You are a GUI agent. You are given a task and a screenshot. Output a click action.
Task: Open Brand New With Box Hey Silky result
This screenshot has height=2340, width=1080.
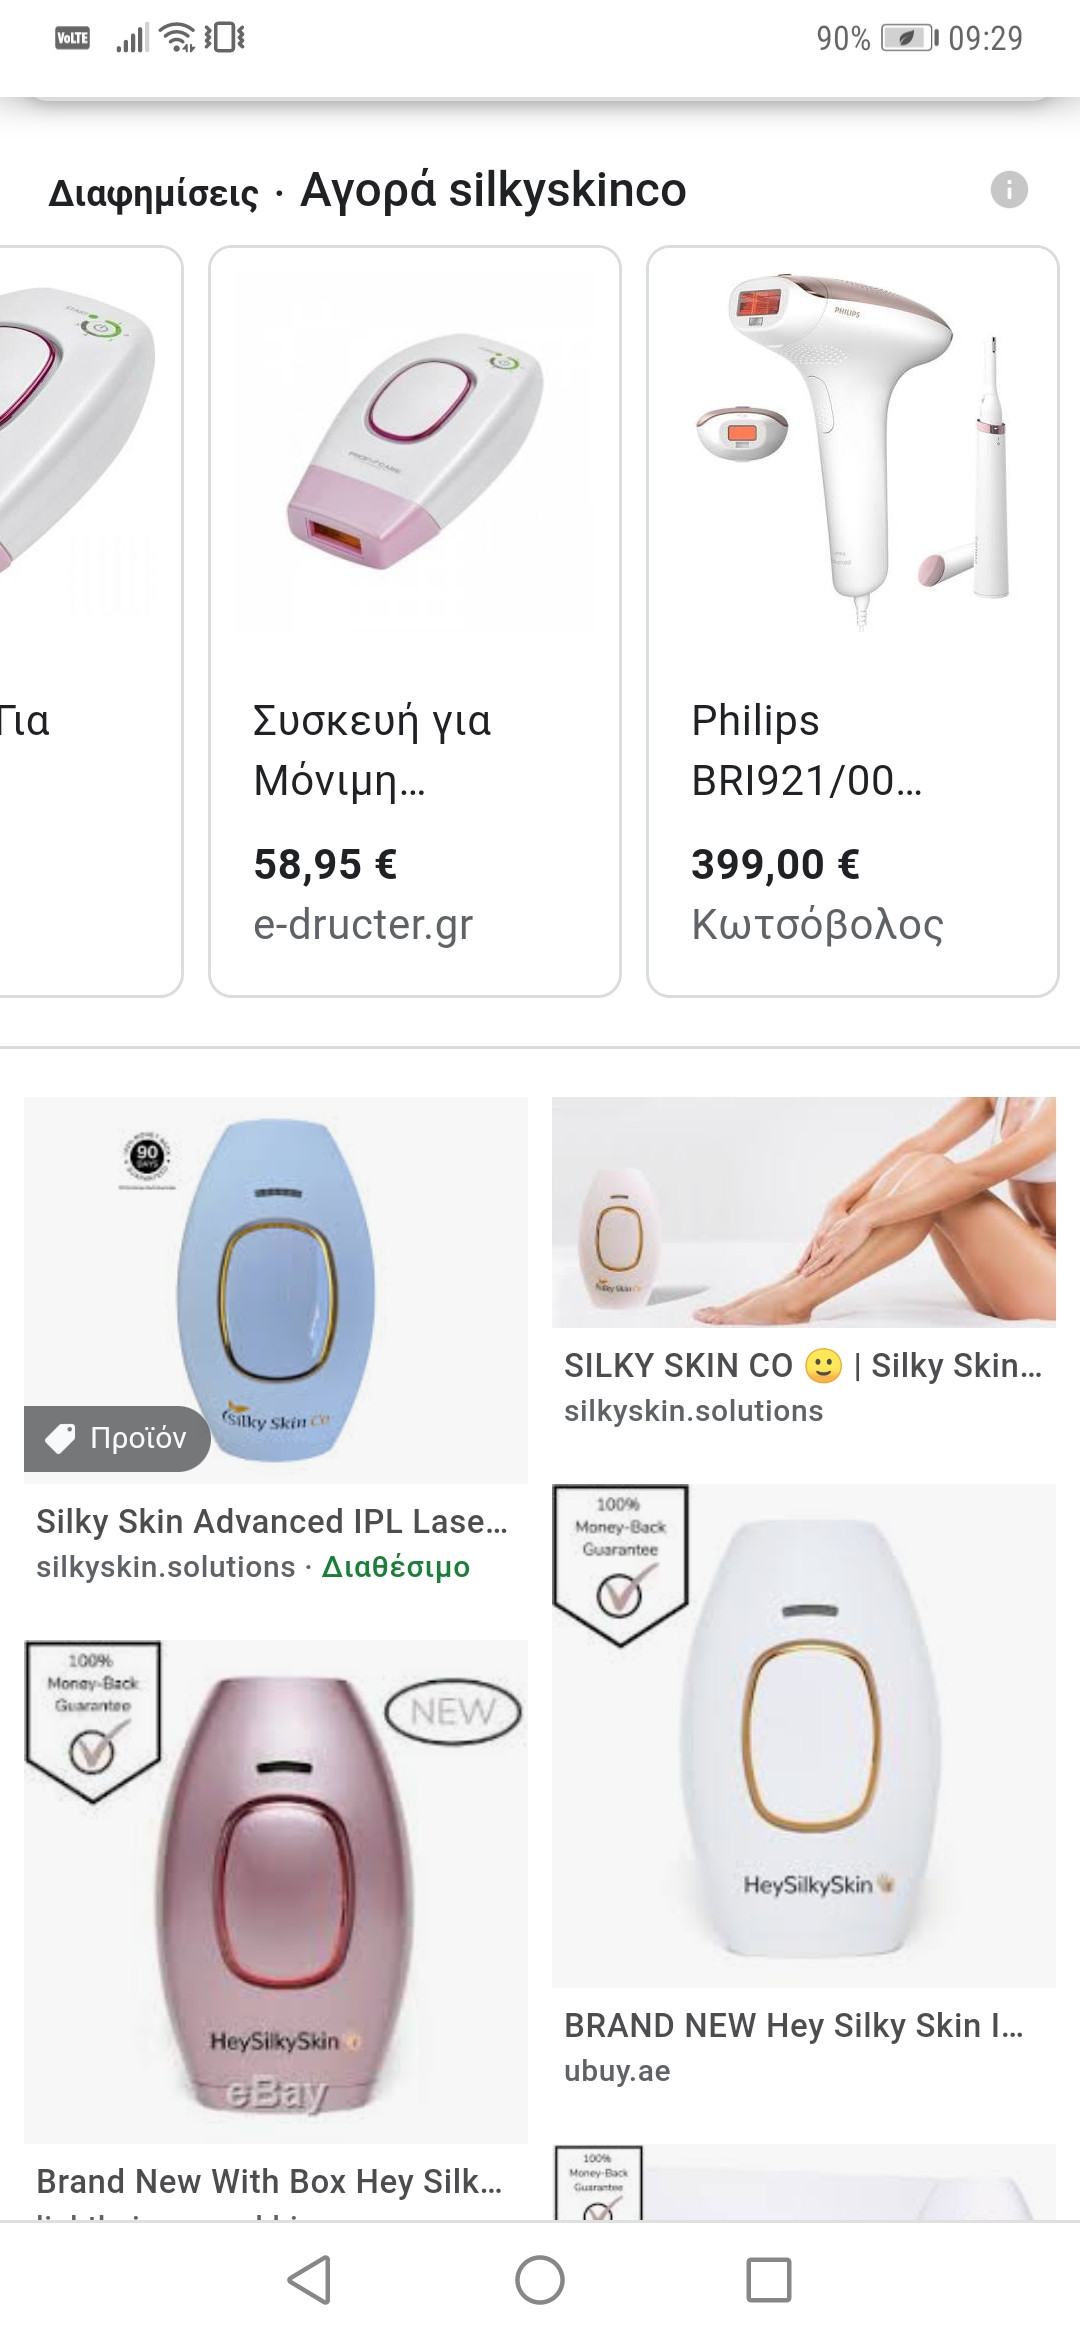[x=270, y=2181]
